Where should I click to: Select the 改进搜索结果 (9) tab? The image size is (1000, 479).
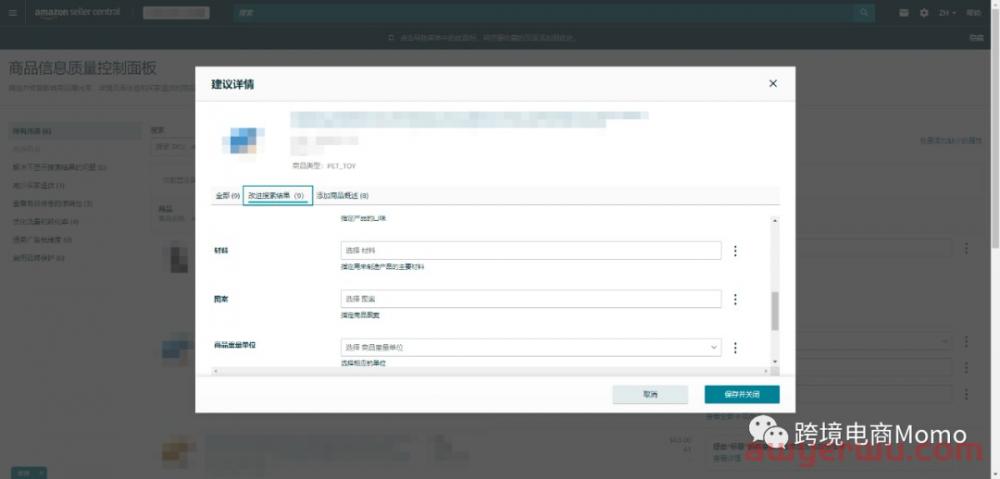(x=277, y=195)
